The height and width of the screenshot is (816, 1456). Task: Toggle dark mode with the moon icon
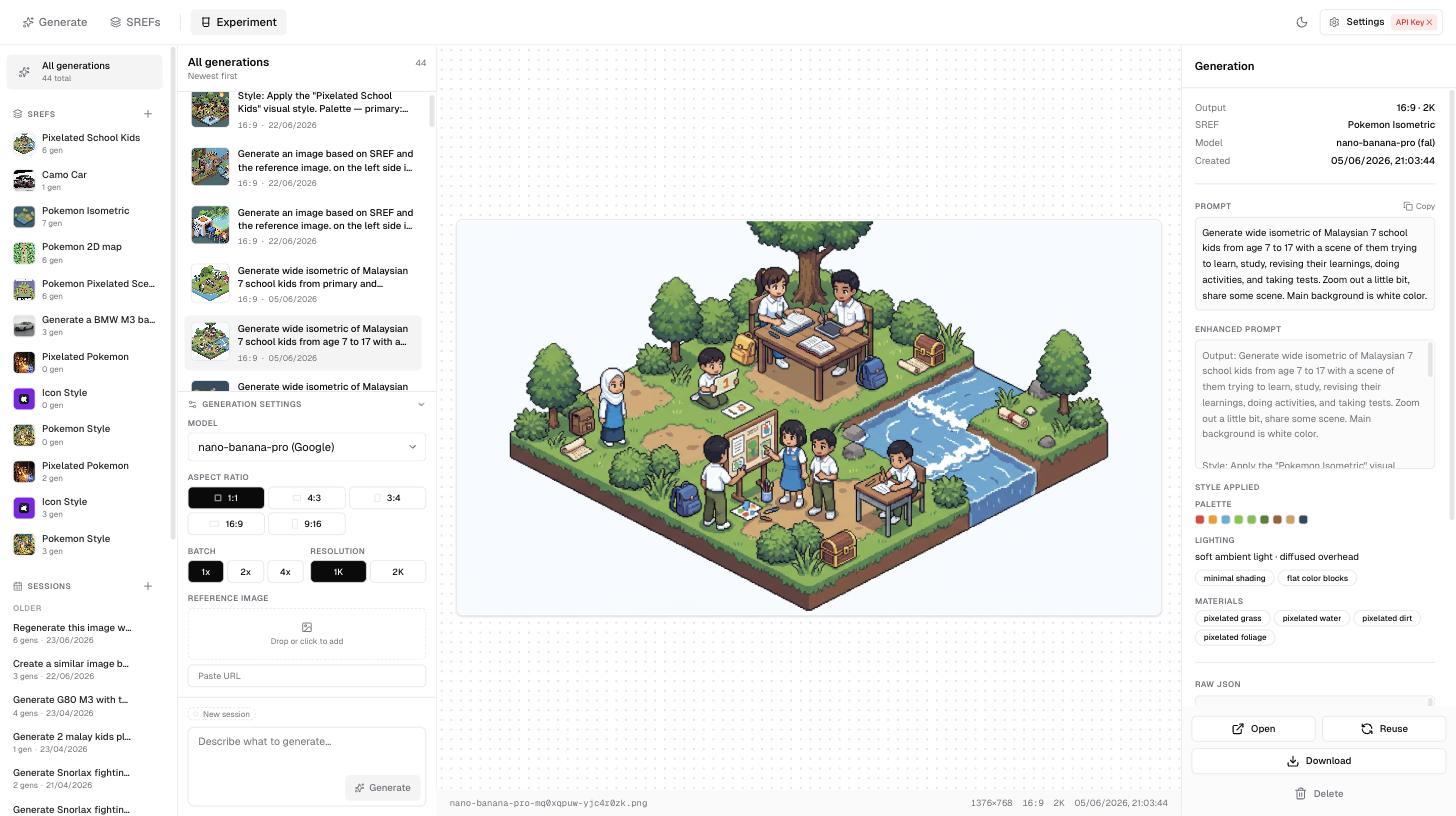point(1301,22)
